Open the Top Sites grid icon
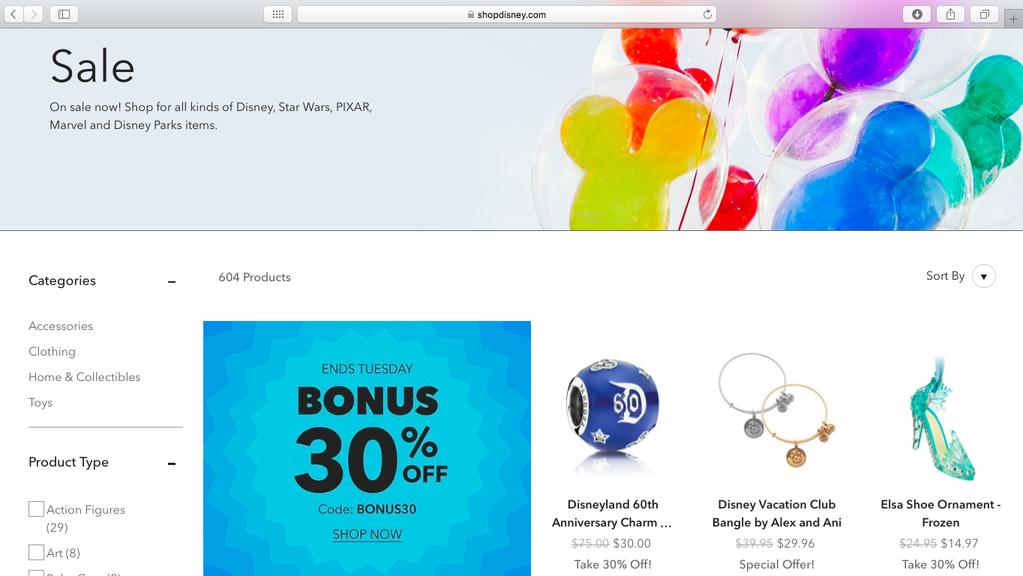Screen dimensions: 1023x576 click(x=278, y=14)
